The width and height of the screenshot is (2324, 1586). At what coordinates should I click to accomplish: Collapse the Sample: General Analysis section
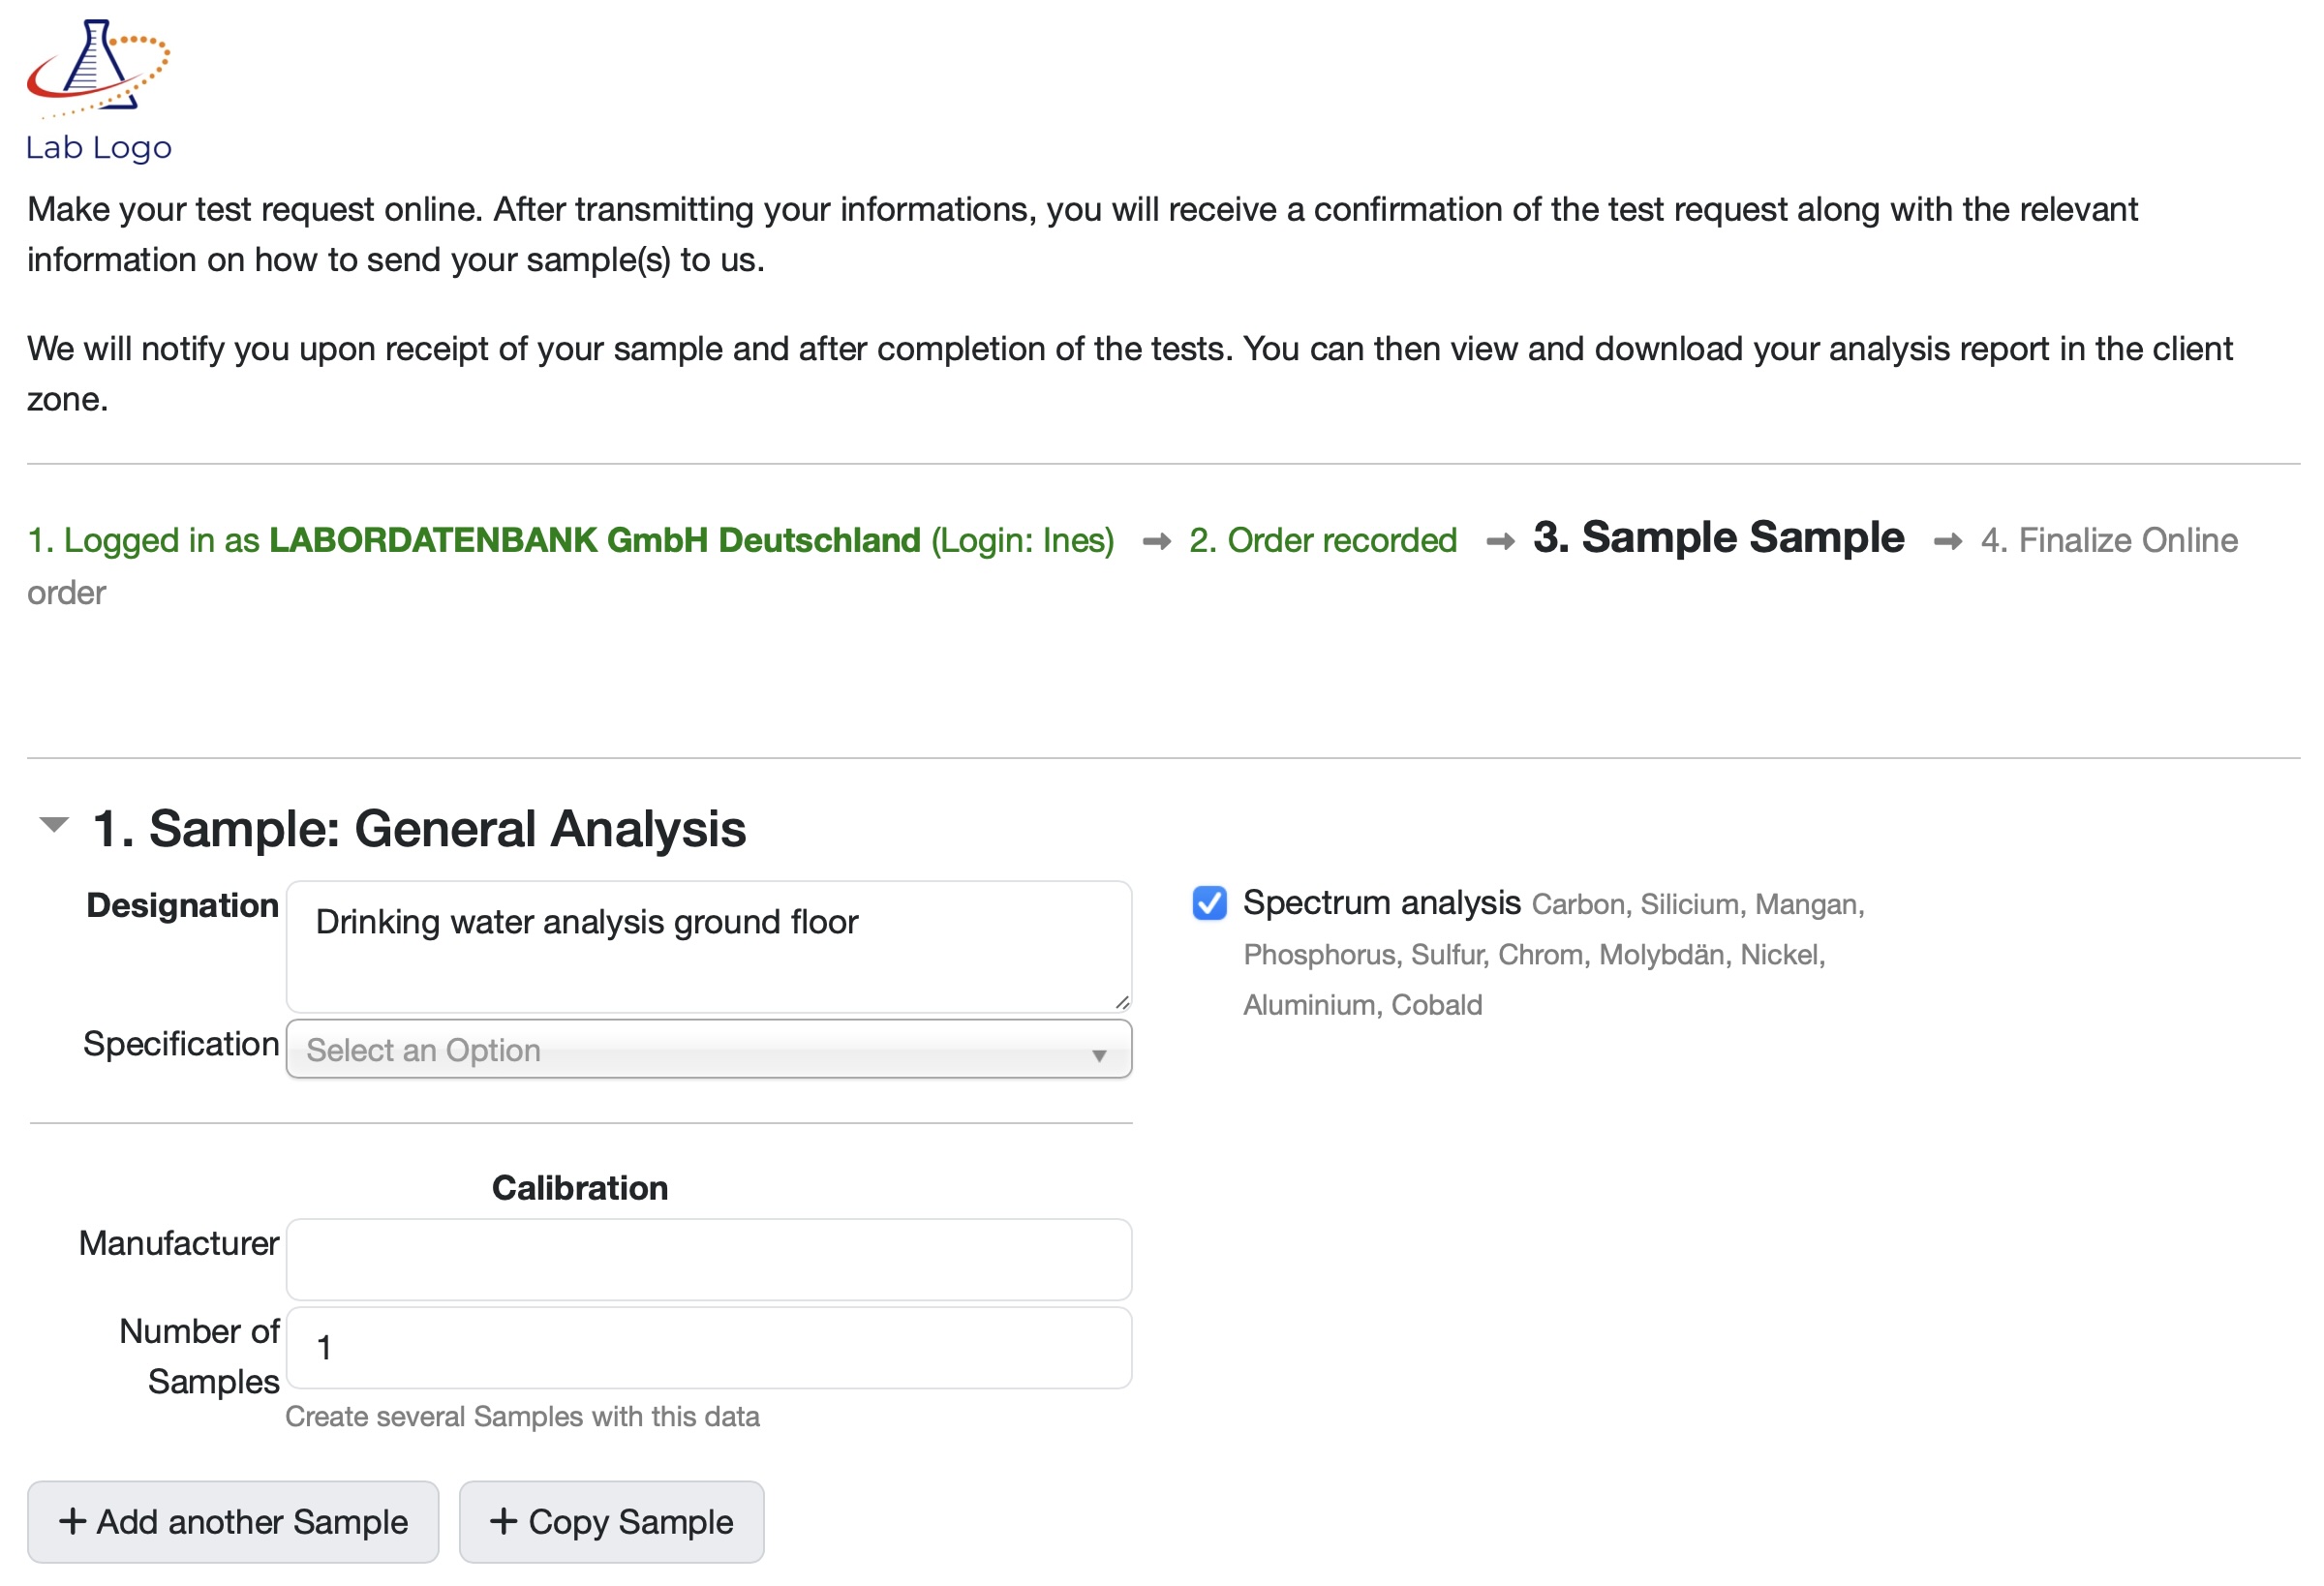point(53,823)
